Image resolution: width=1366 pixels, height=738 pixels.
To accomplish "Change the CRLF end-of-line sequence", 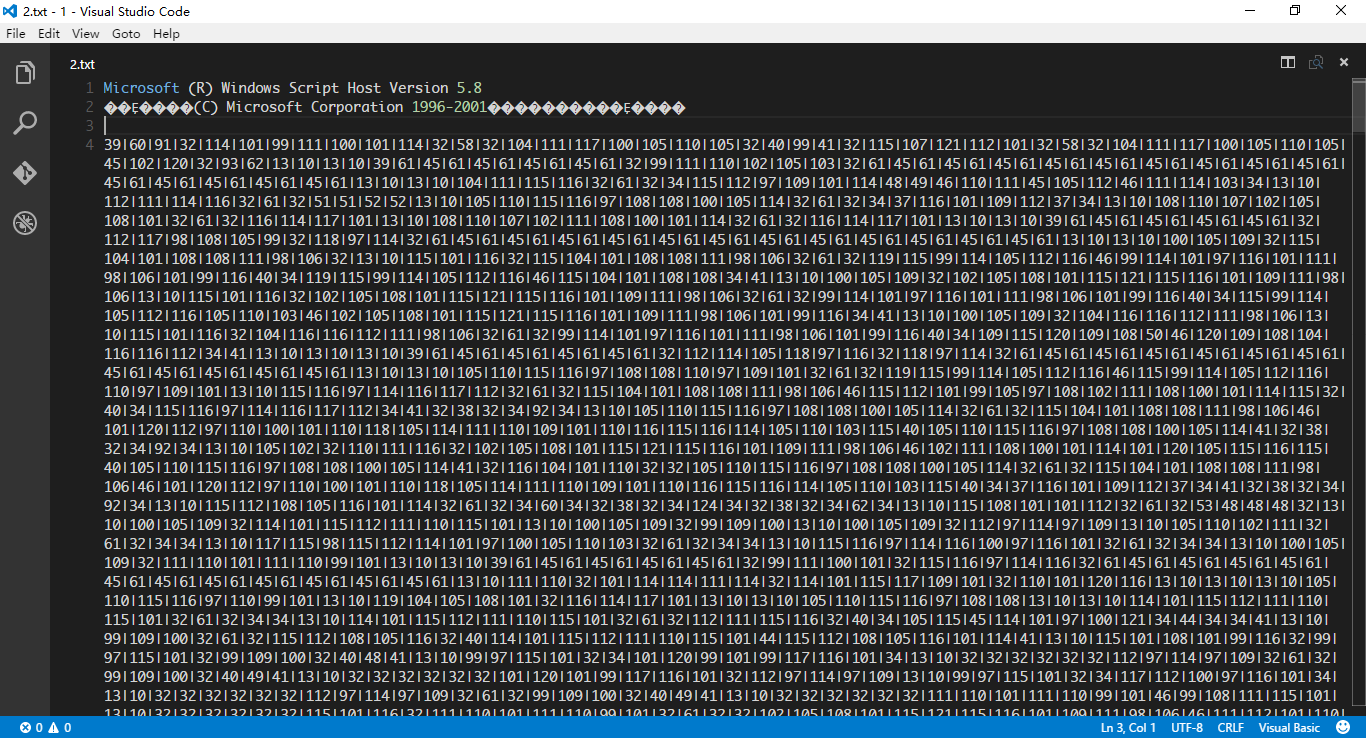I will click(x=1231, y=728).
